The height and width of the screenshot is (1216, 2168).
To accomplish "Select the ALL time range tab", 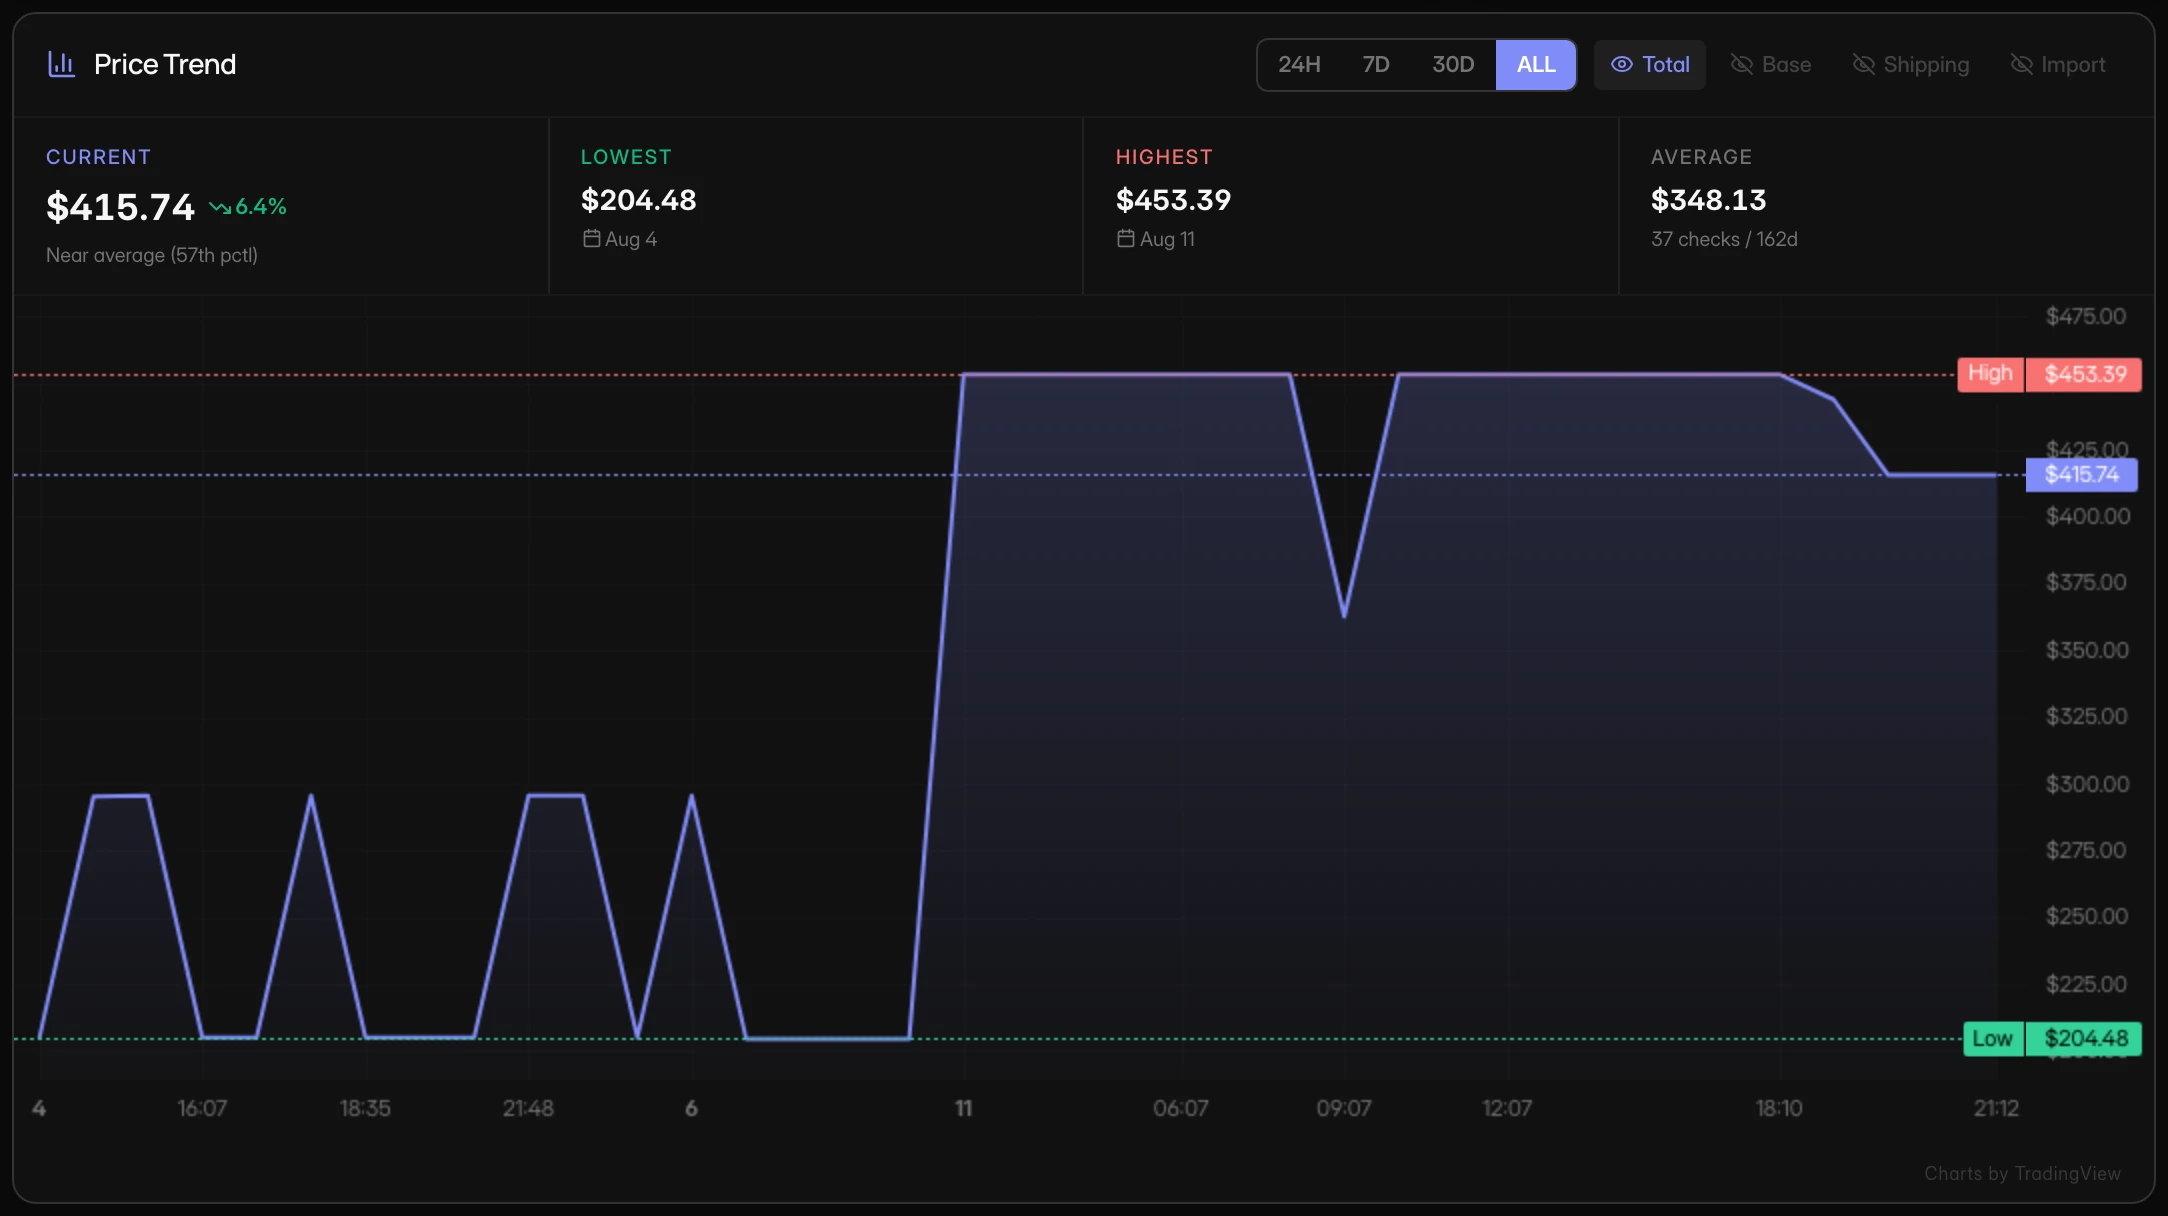I will coord(1536,65).
